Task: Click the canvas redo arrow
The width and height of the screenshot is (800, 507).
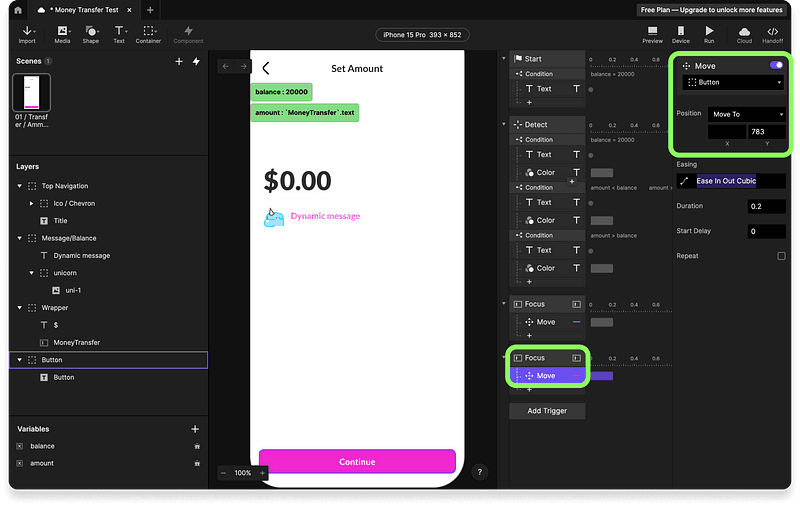Action: pyautogui.click(x=243, y=66)
